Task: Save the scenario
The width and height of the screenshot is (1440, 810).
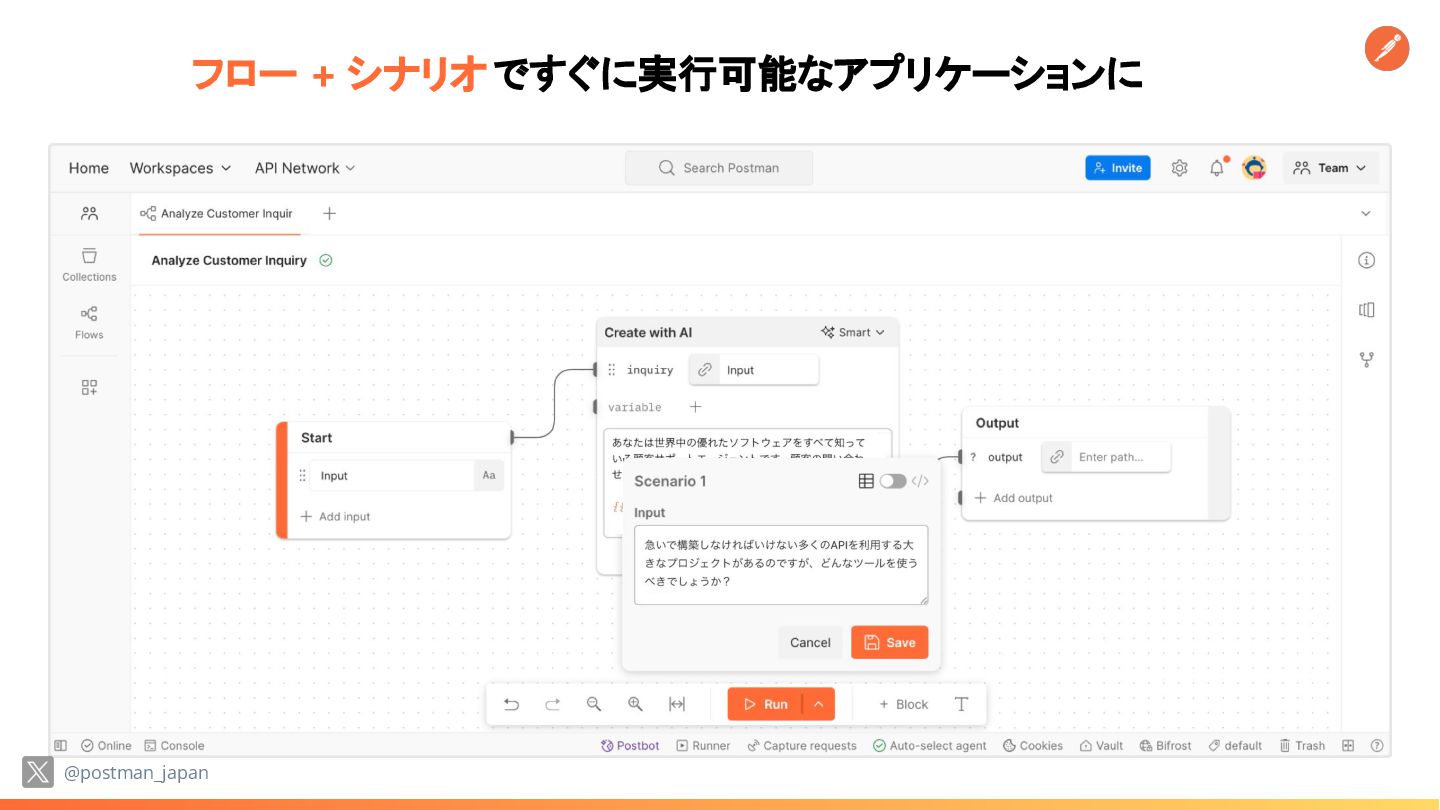Action: click(890, 643)
